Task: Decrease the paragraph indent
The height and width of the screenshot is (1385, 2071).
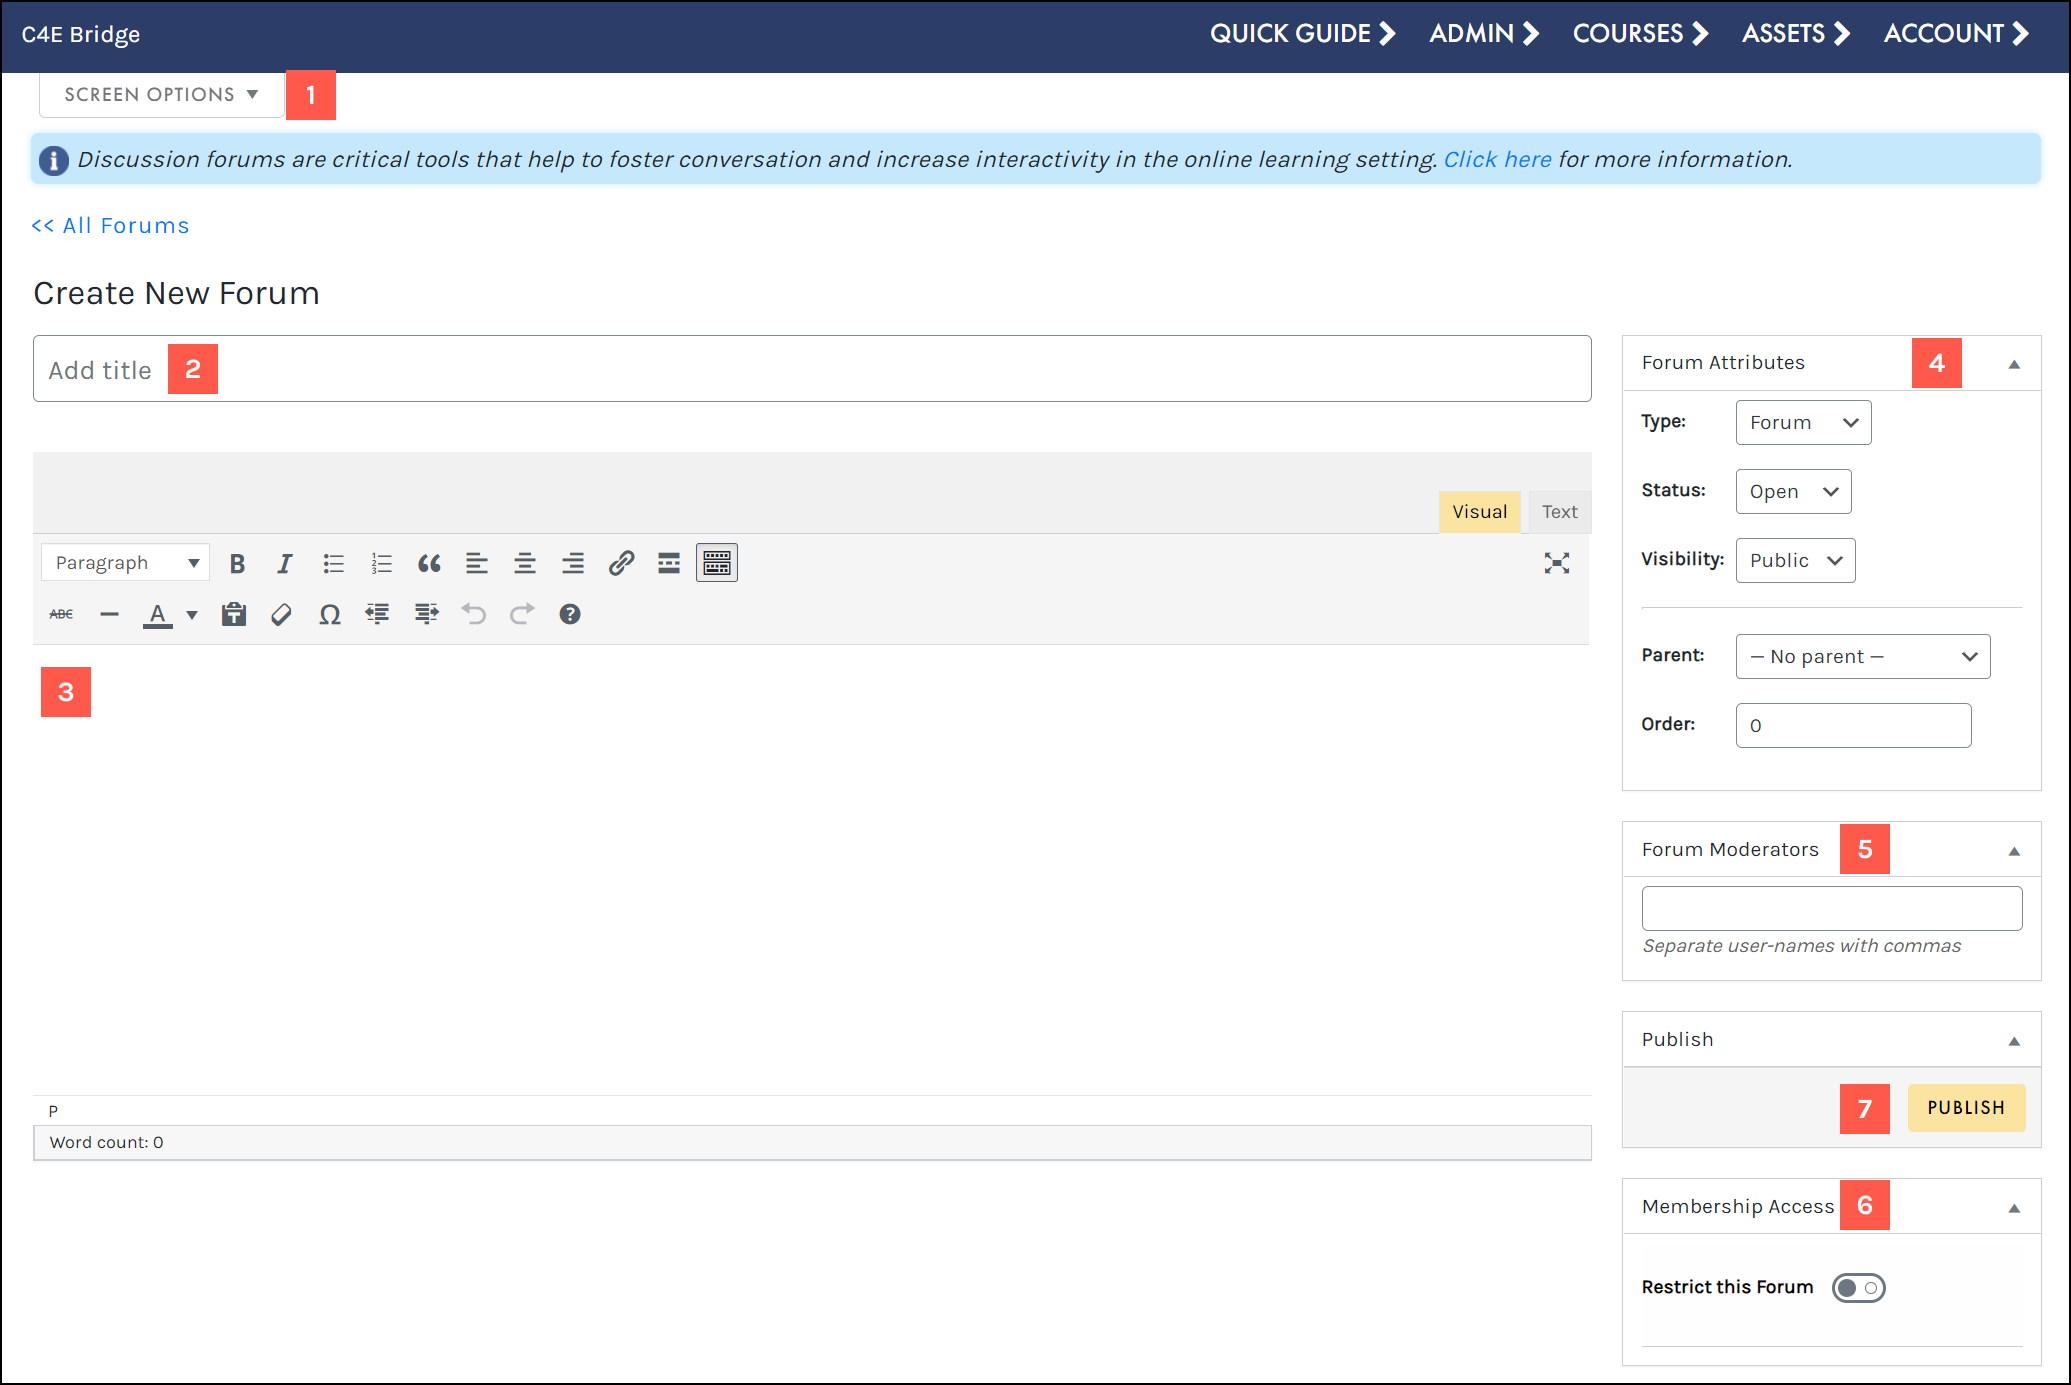Action: (x=378, y=614)
